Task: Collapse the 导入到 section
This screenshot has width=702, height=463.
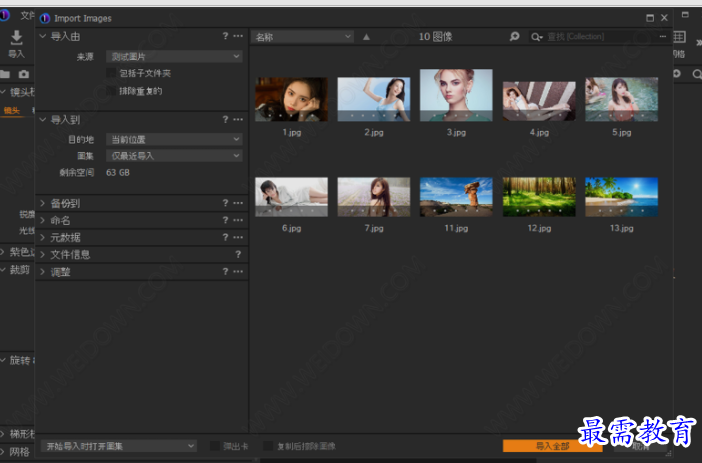Action: [x=43, y=119]
